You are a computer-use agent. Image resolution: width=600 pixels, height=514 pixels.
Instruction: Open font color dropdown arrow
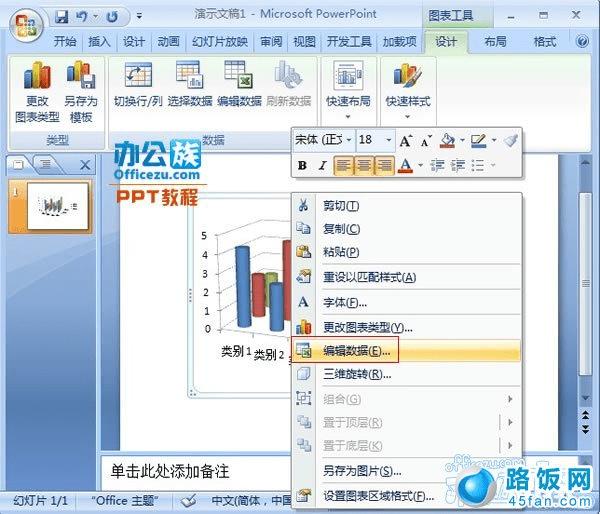[421, 166]
